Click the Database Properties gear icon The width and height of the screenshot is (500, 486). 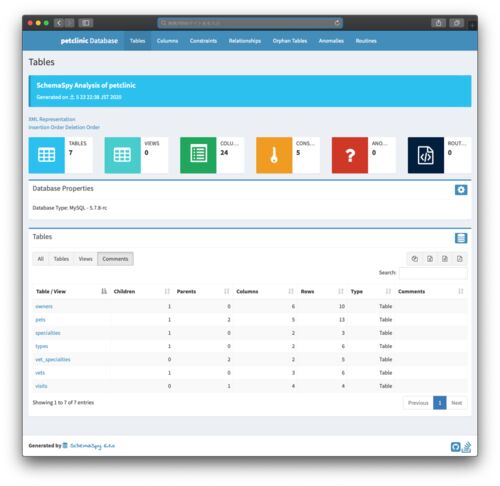coord(461,190)
